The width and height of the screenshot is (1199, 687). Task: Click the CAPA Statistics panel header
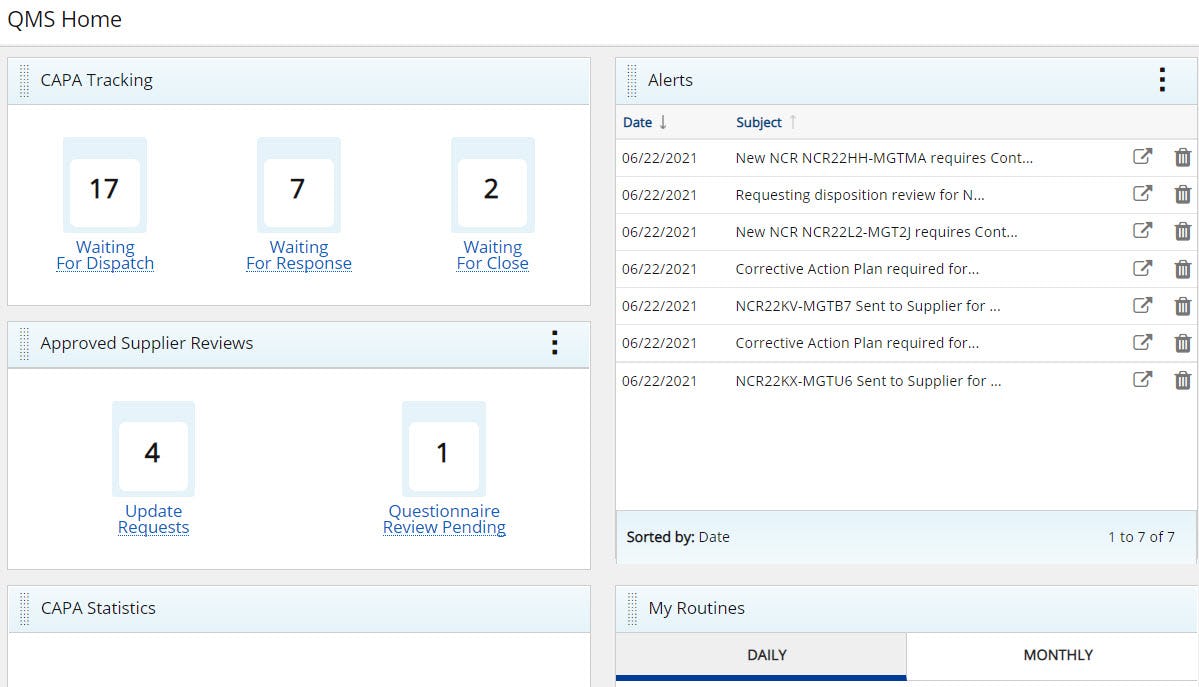click(x=97, y=608)
